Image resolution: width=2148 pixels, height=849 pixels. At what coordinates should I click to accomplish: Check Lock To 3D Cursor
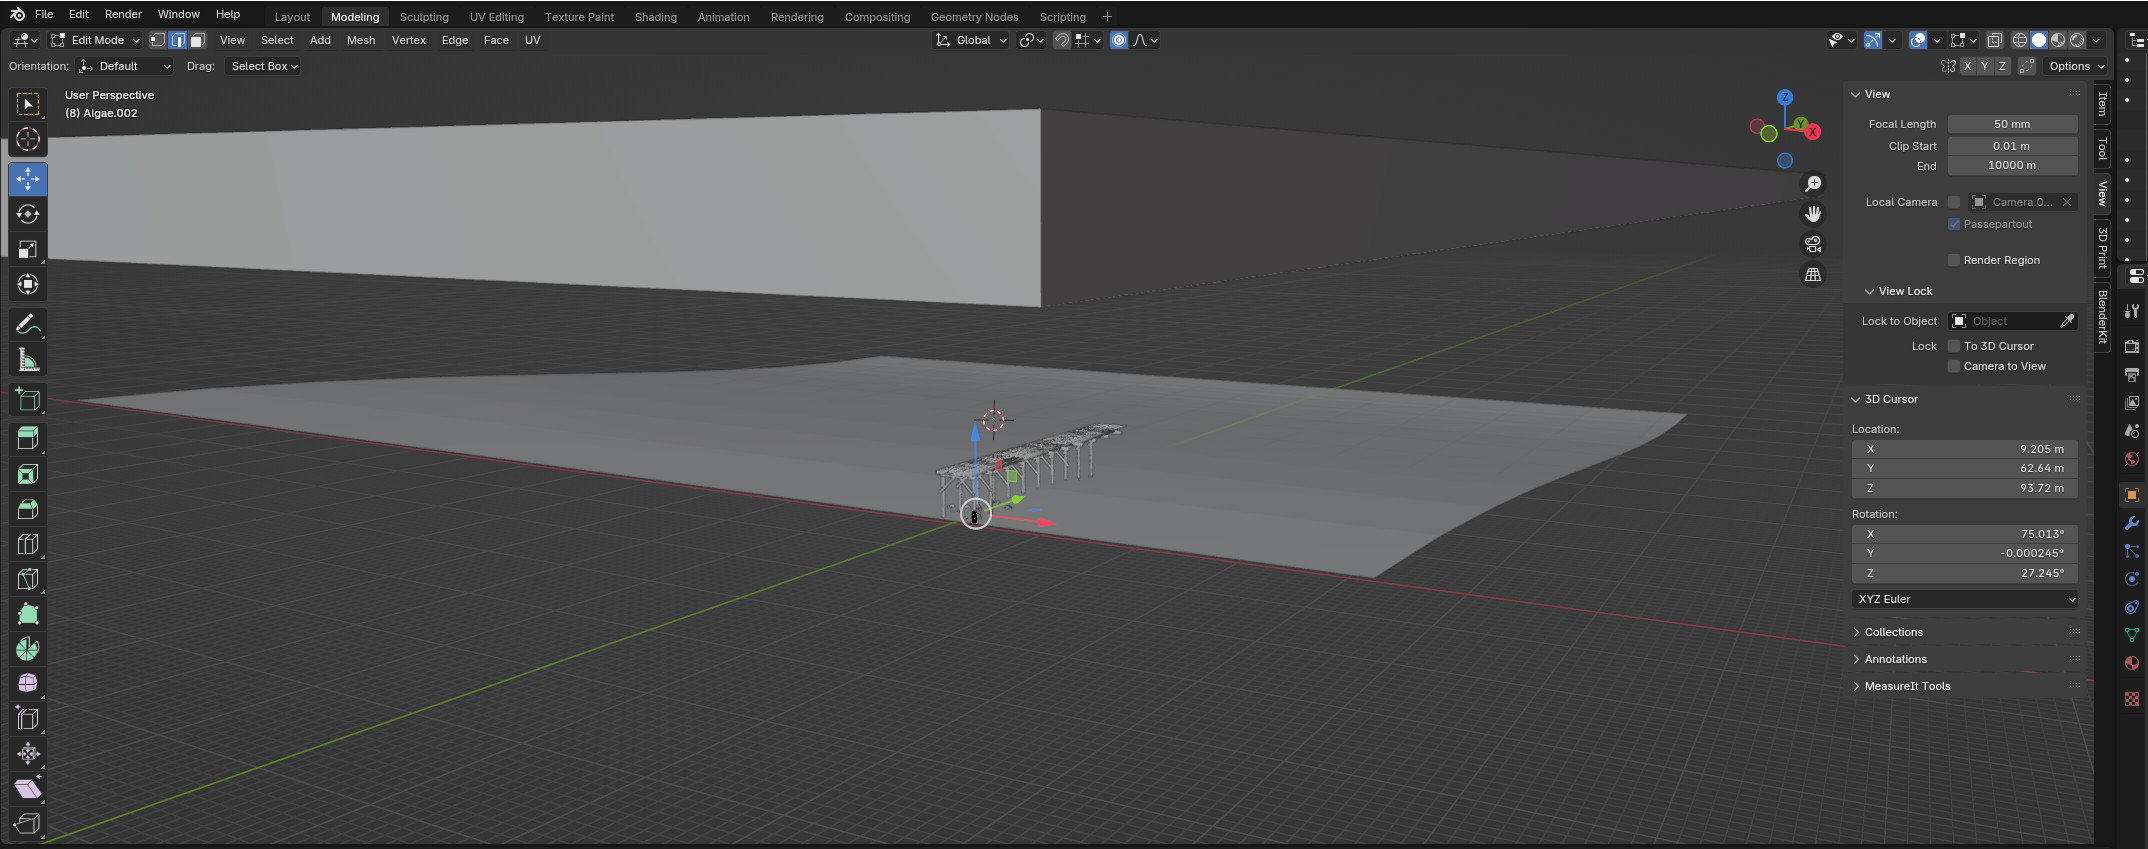pyautogui.click(x=1954, y=346)
